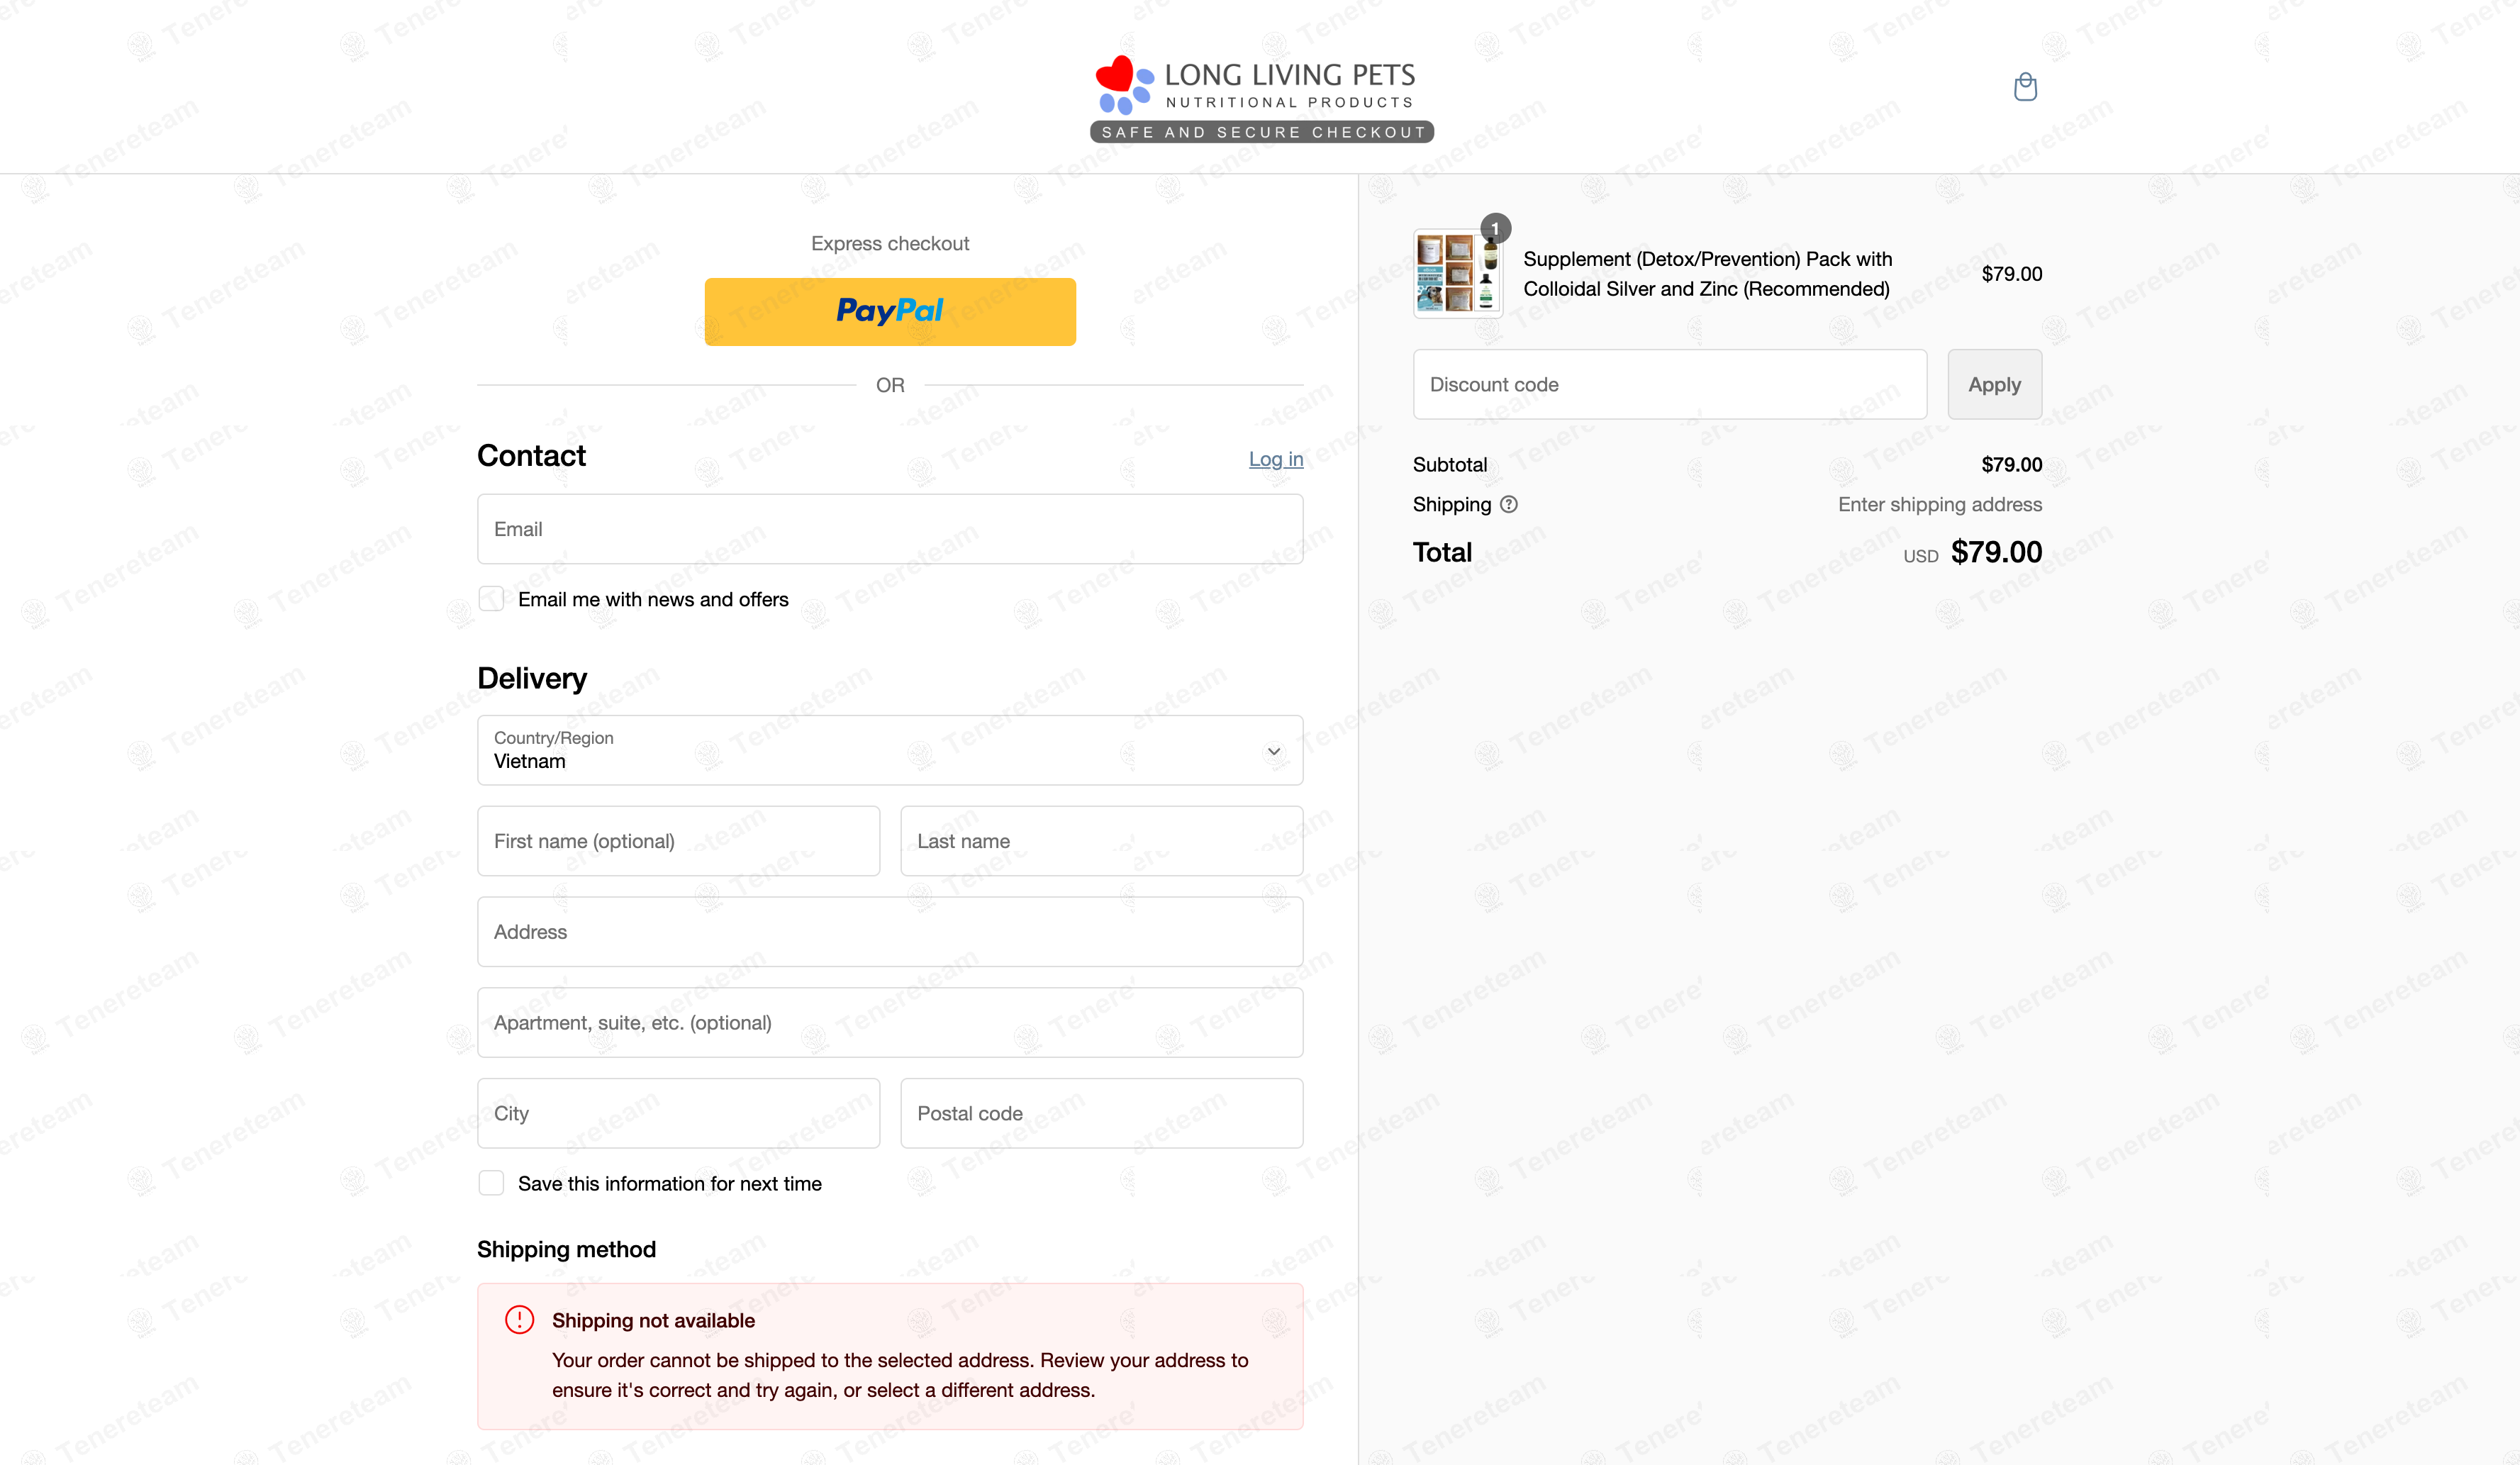Click the item quantity badge on thumbnail
Viewport: 2520px width, 1465px height.
point(1496,228)
